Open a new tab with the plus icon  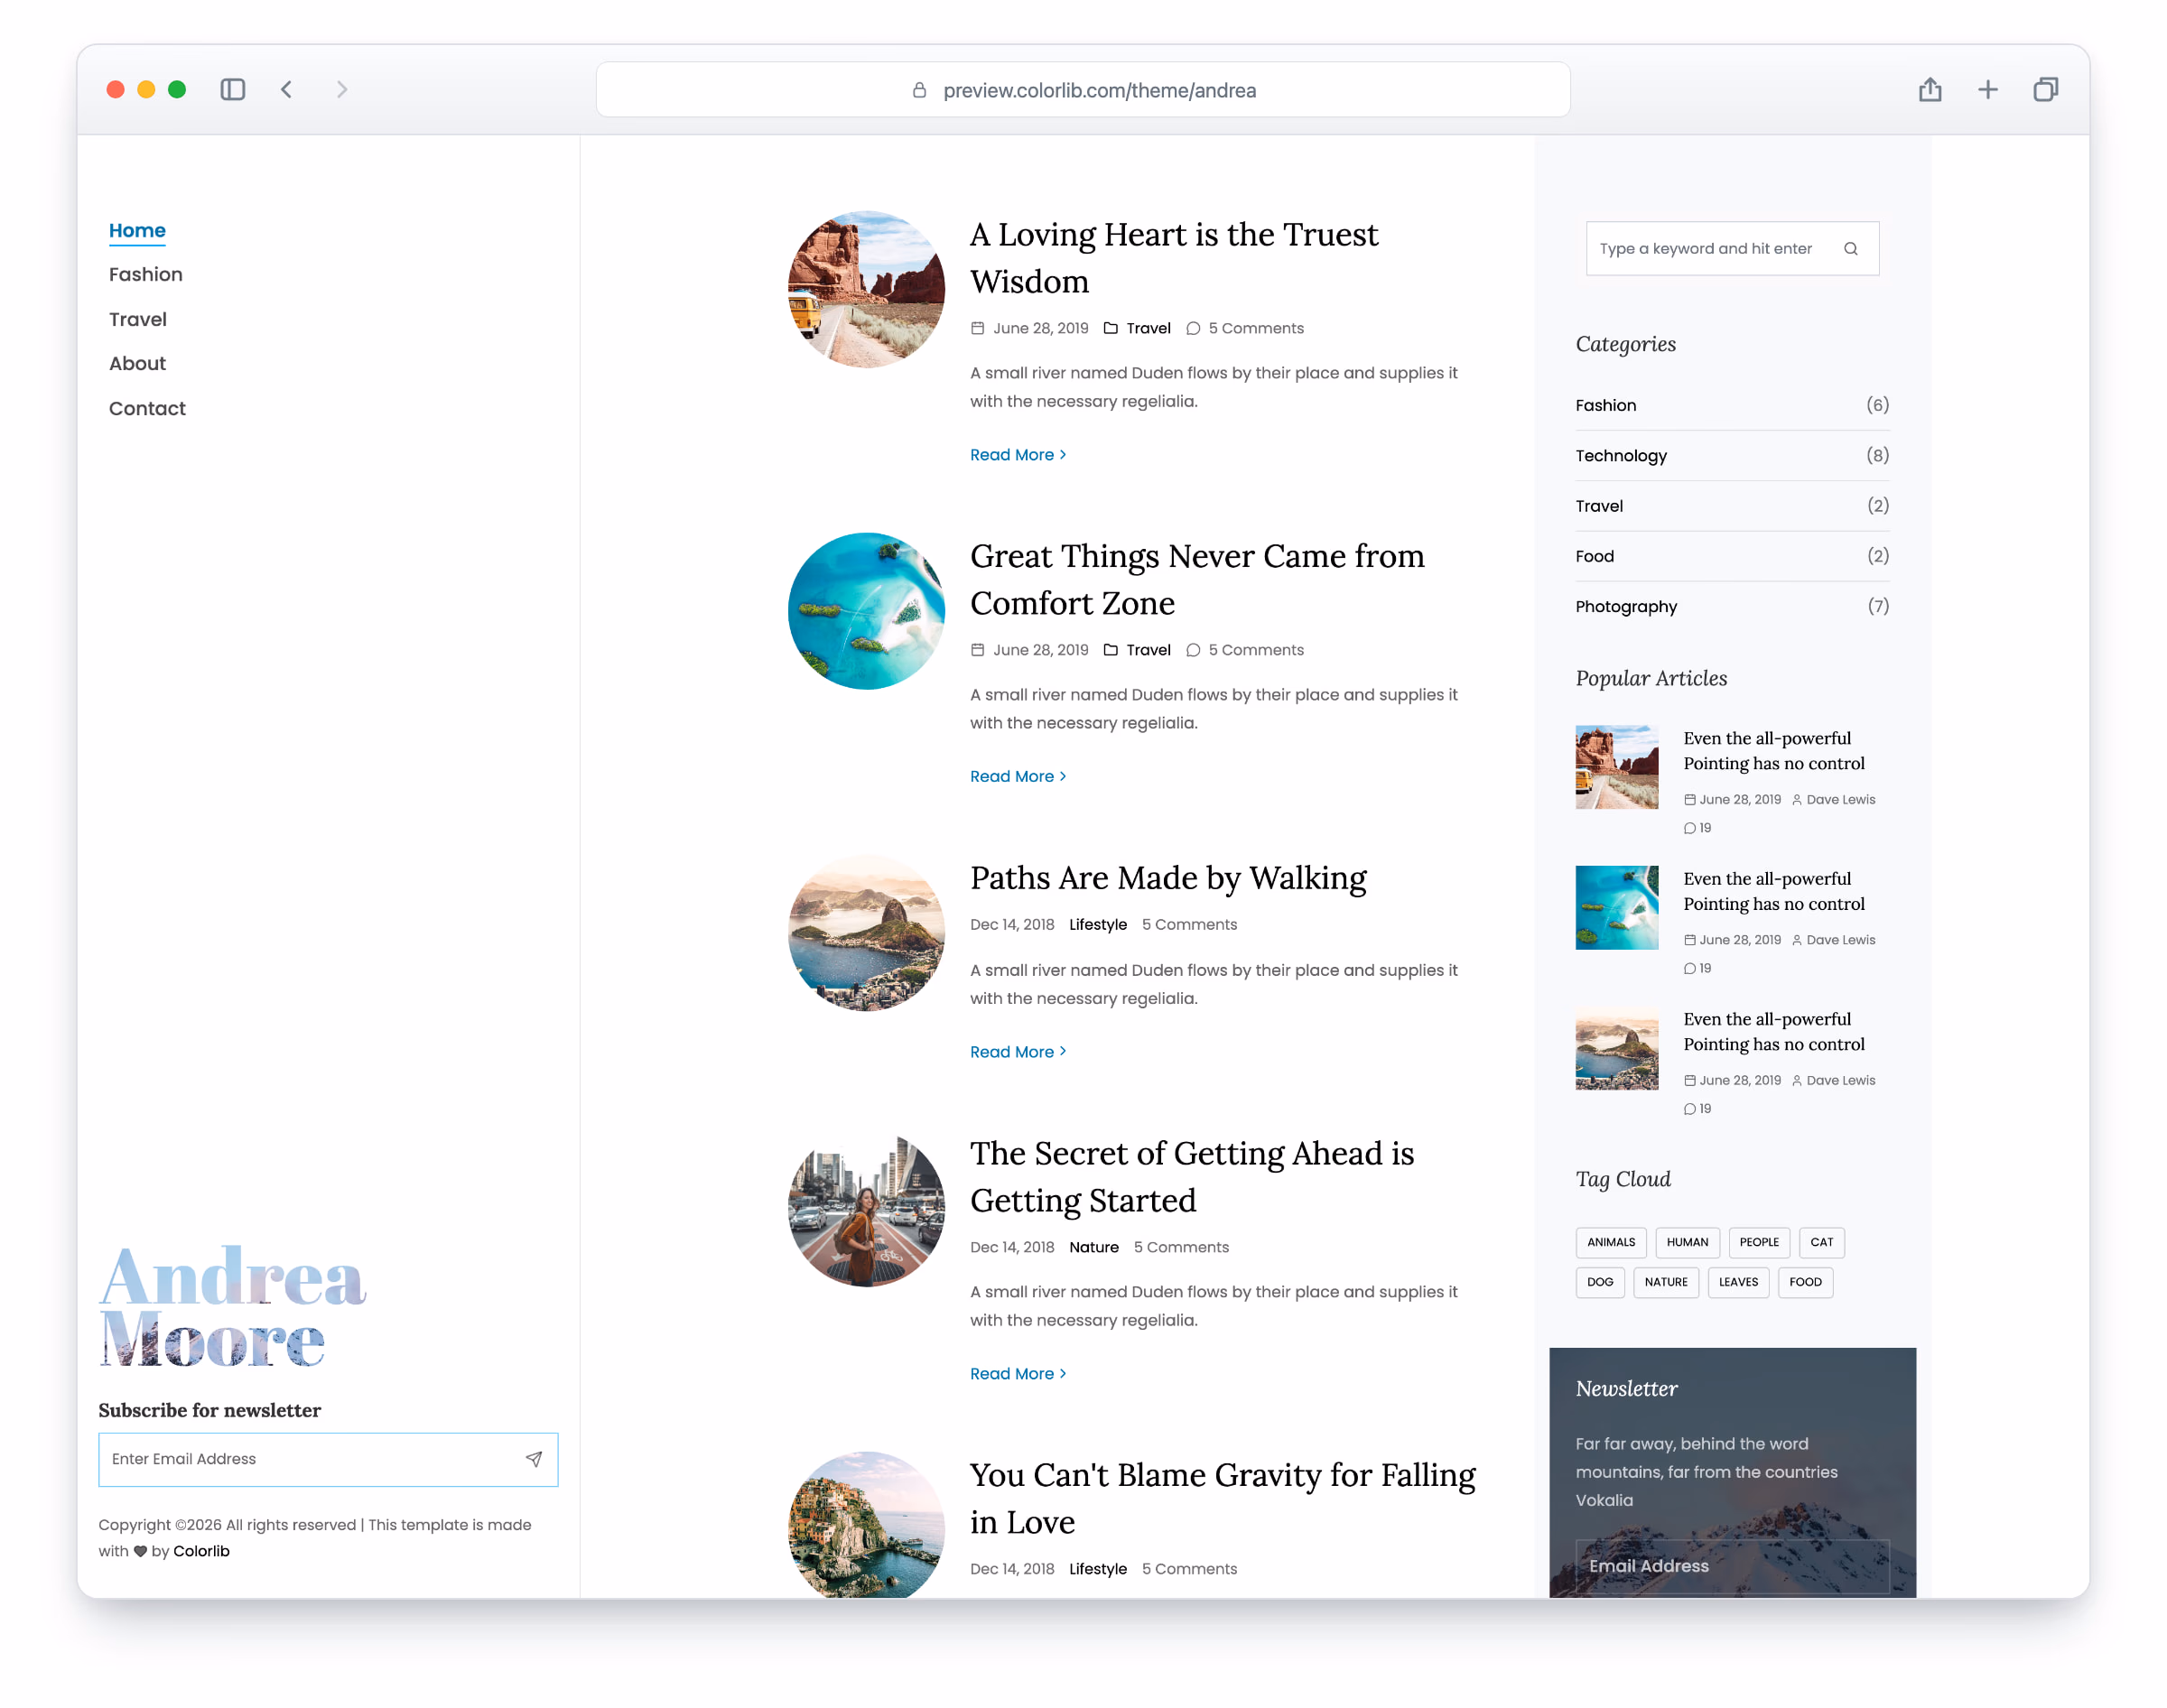click(x=1988, y=90)
